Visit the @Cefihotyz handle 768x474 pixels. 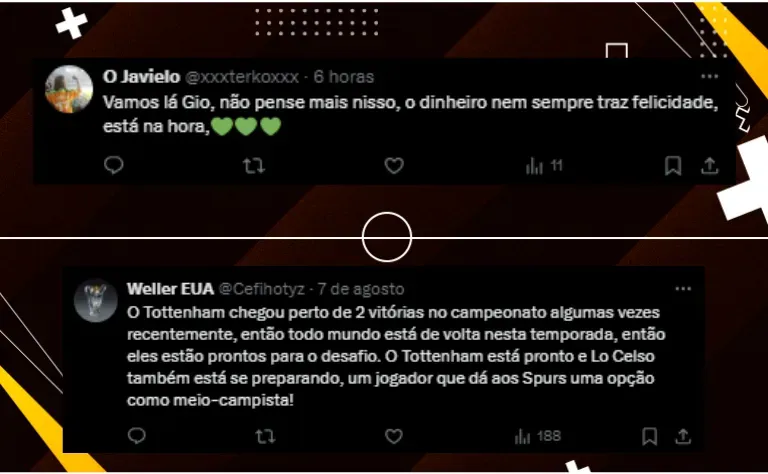point(262,289)
